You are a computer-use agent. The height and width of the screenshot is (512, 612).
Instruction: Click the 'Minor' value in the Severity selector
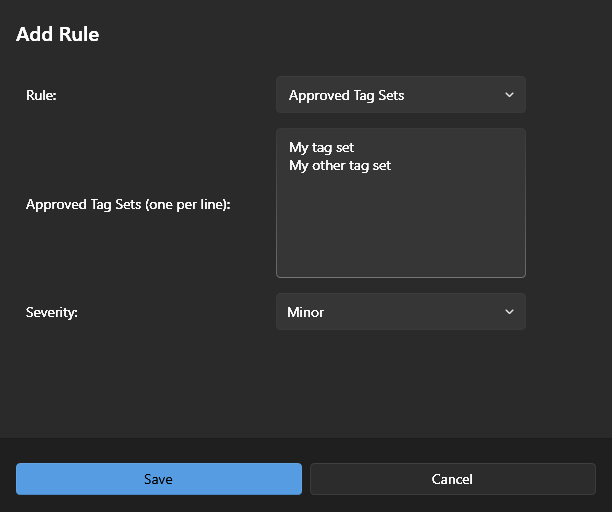(x=305, y=312)
